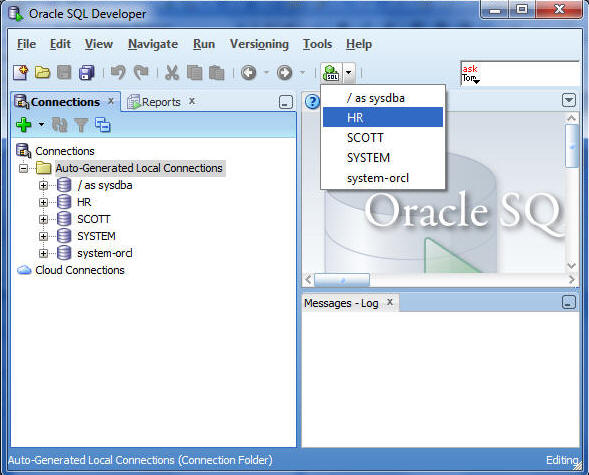The width and height of the screenshot is (589, 475).
Task: Open the Versioning menu
Action: pyautogui.click(x=259, y=44)
